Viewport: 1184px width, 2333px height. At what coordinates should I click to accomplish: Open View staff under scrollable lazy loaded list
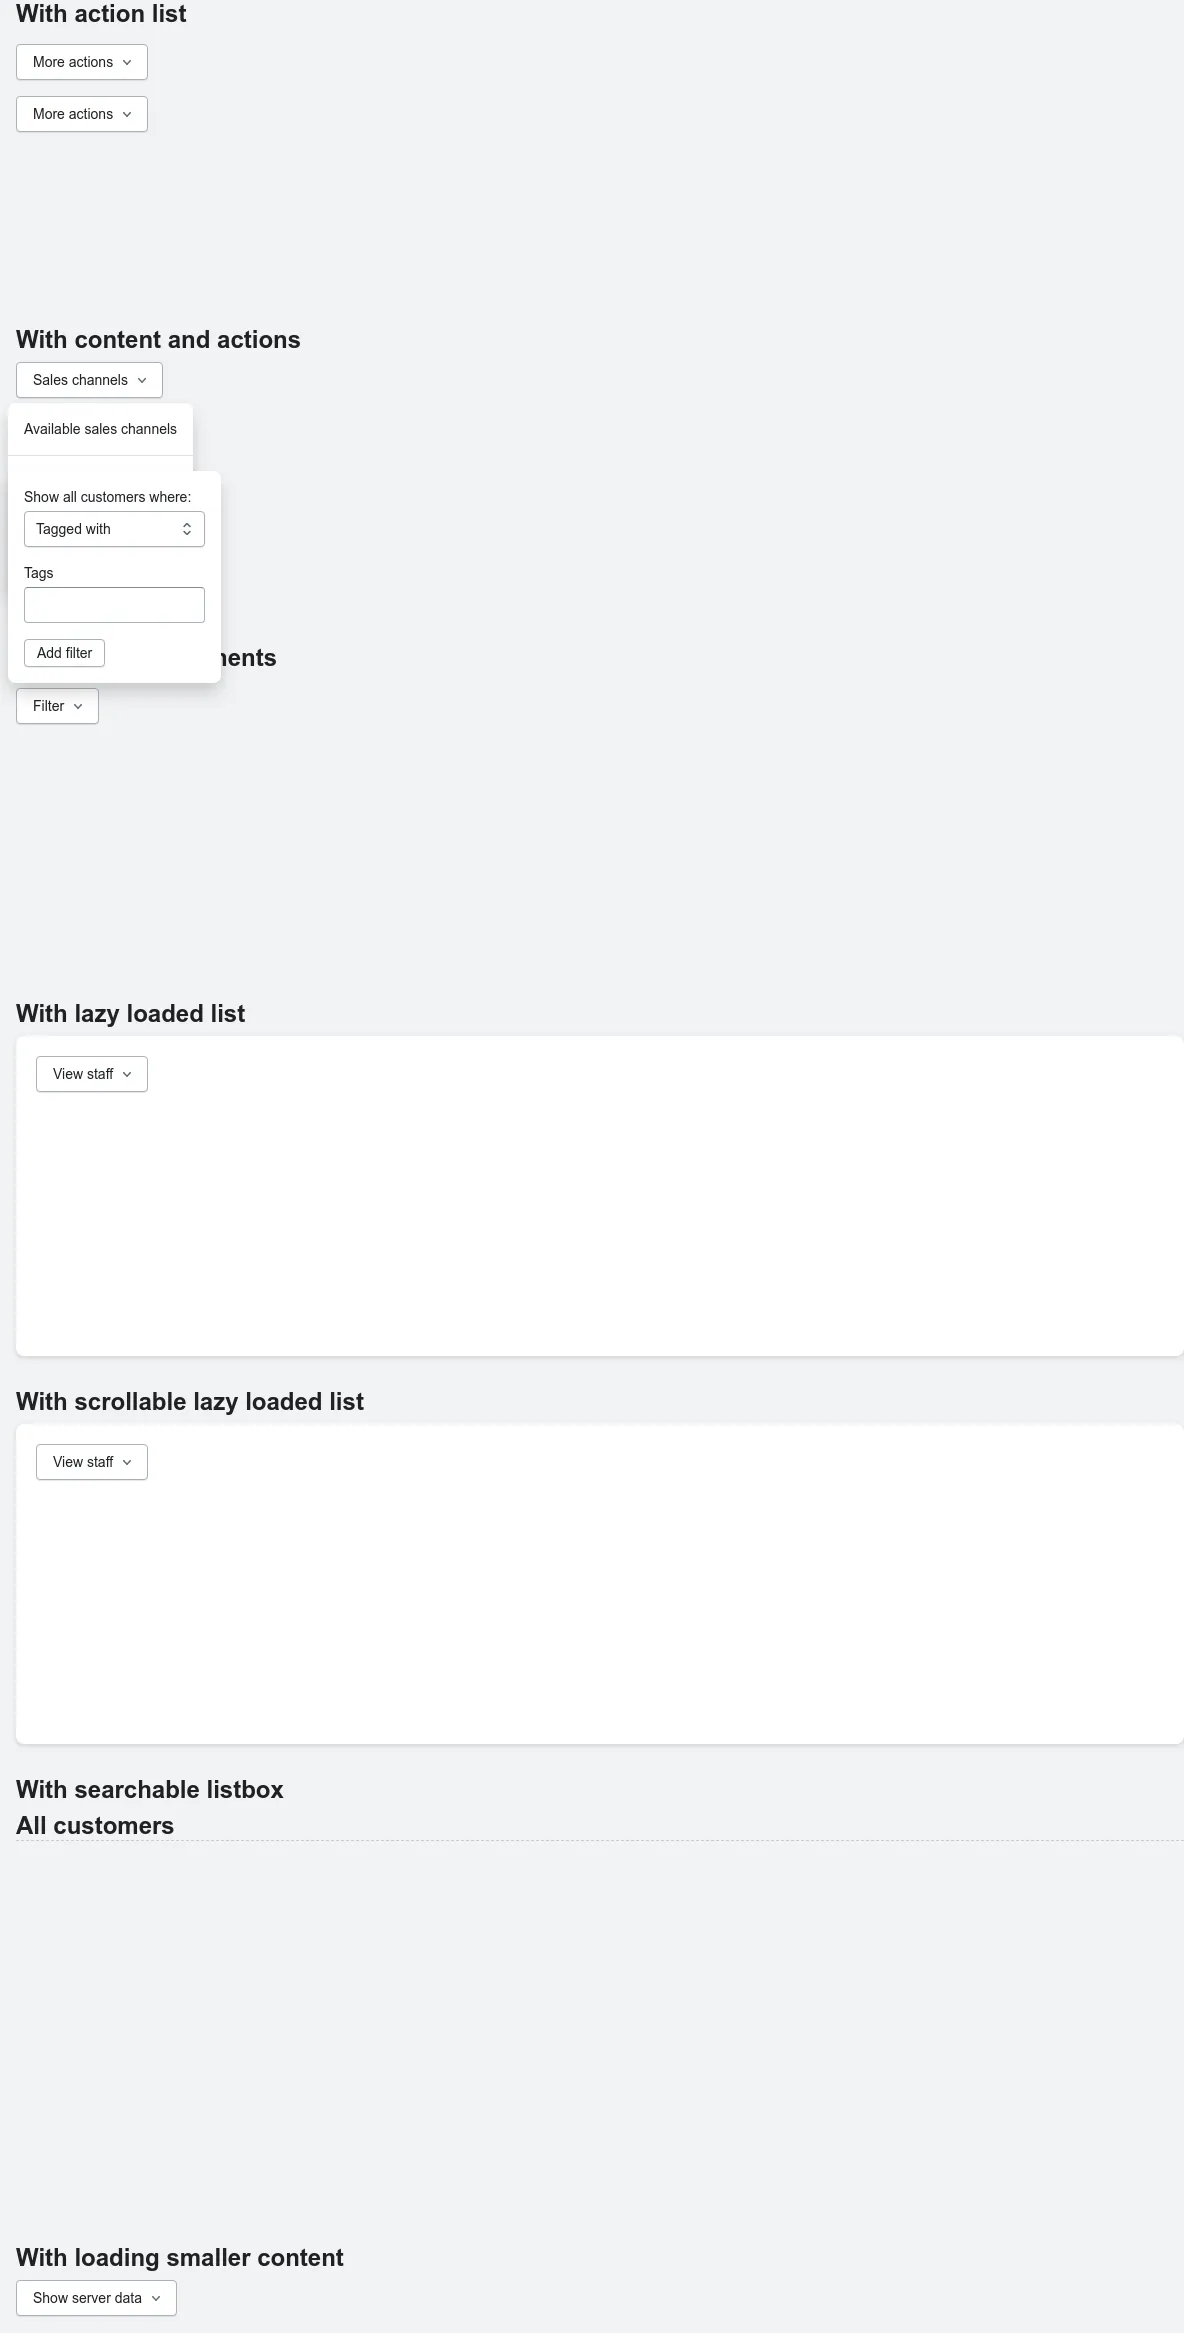click(92, 1462)
